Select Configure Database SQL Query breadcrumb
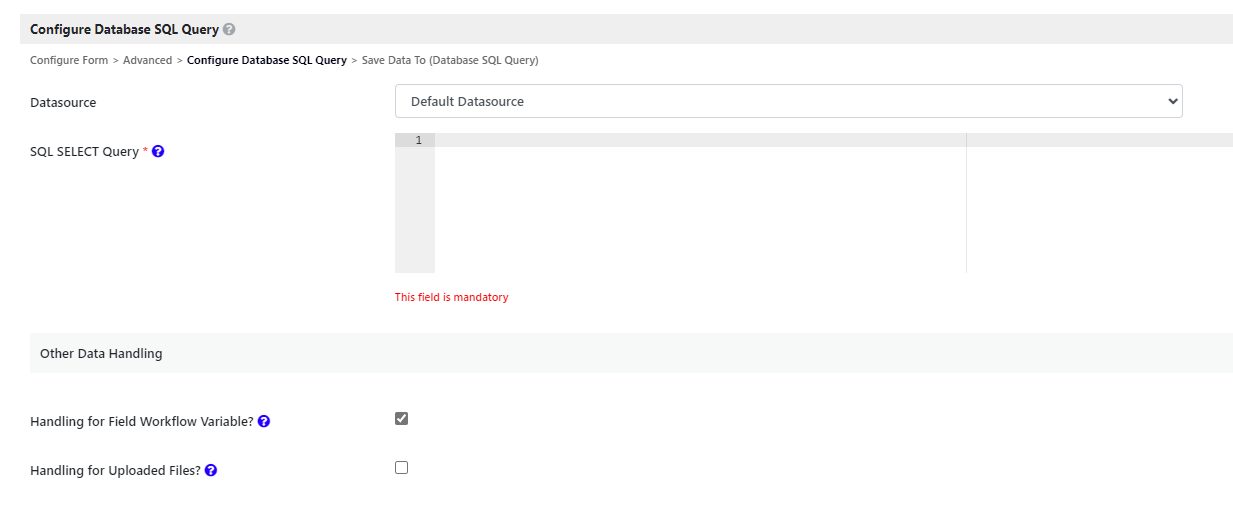 pyautogui.click(x=266, y=61)
